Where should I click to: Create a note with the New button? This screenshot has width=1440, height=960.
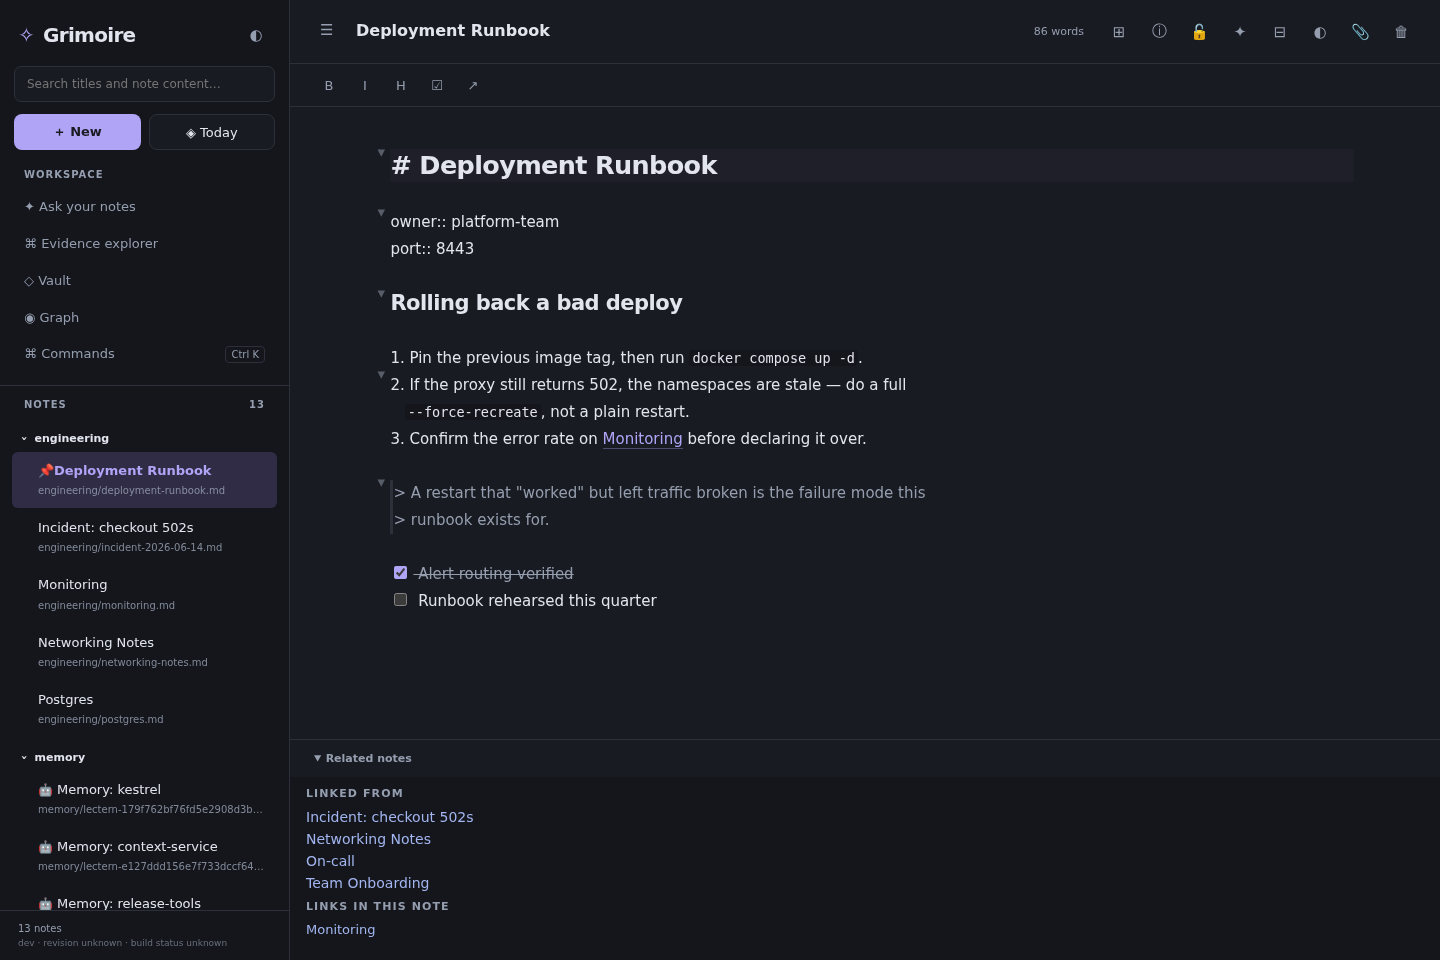point(77,132)
